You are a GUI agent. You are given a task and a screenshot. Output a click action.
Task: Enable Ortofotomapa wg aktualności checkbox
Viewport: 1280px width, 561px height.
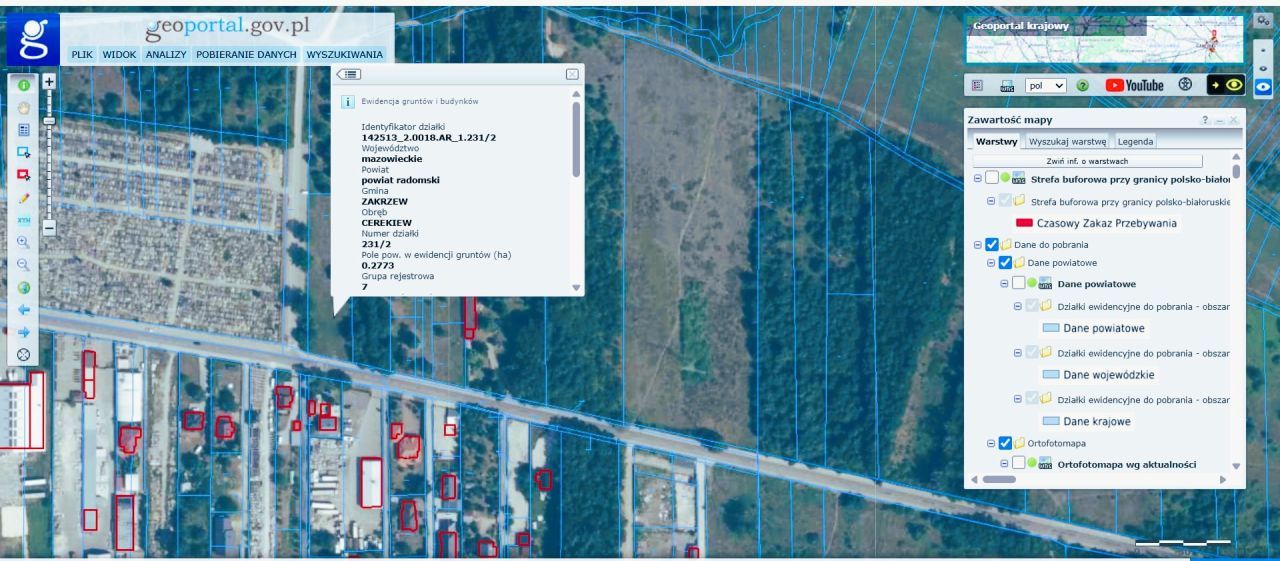[x=1019, y=464]
